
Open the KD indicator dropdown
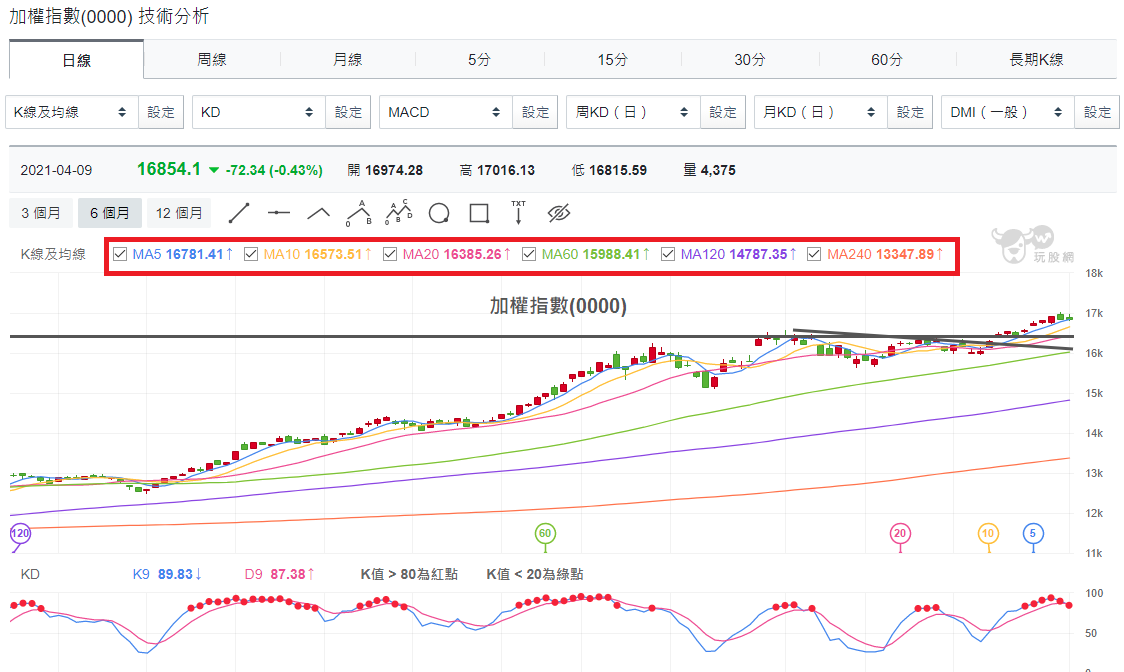click(259, 112)
